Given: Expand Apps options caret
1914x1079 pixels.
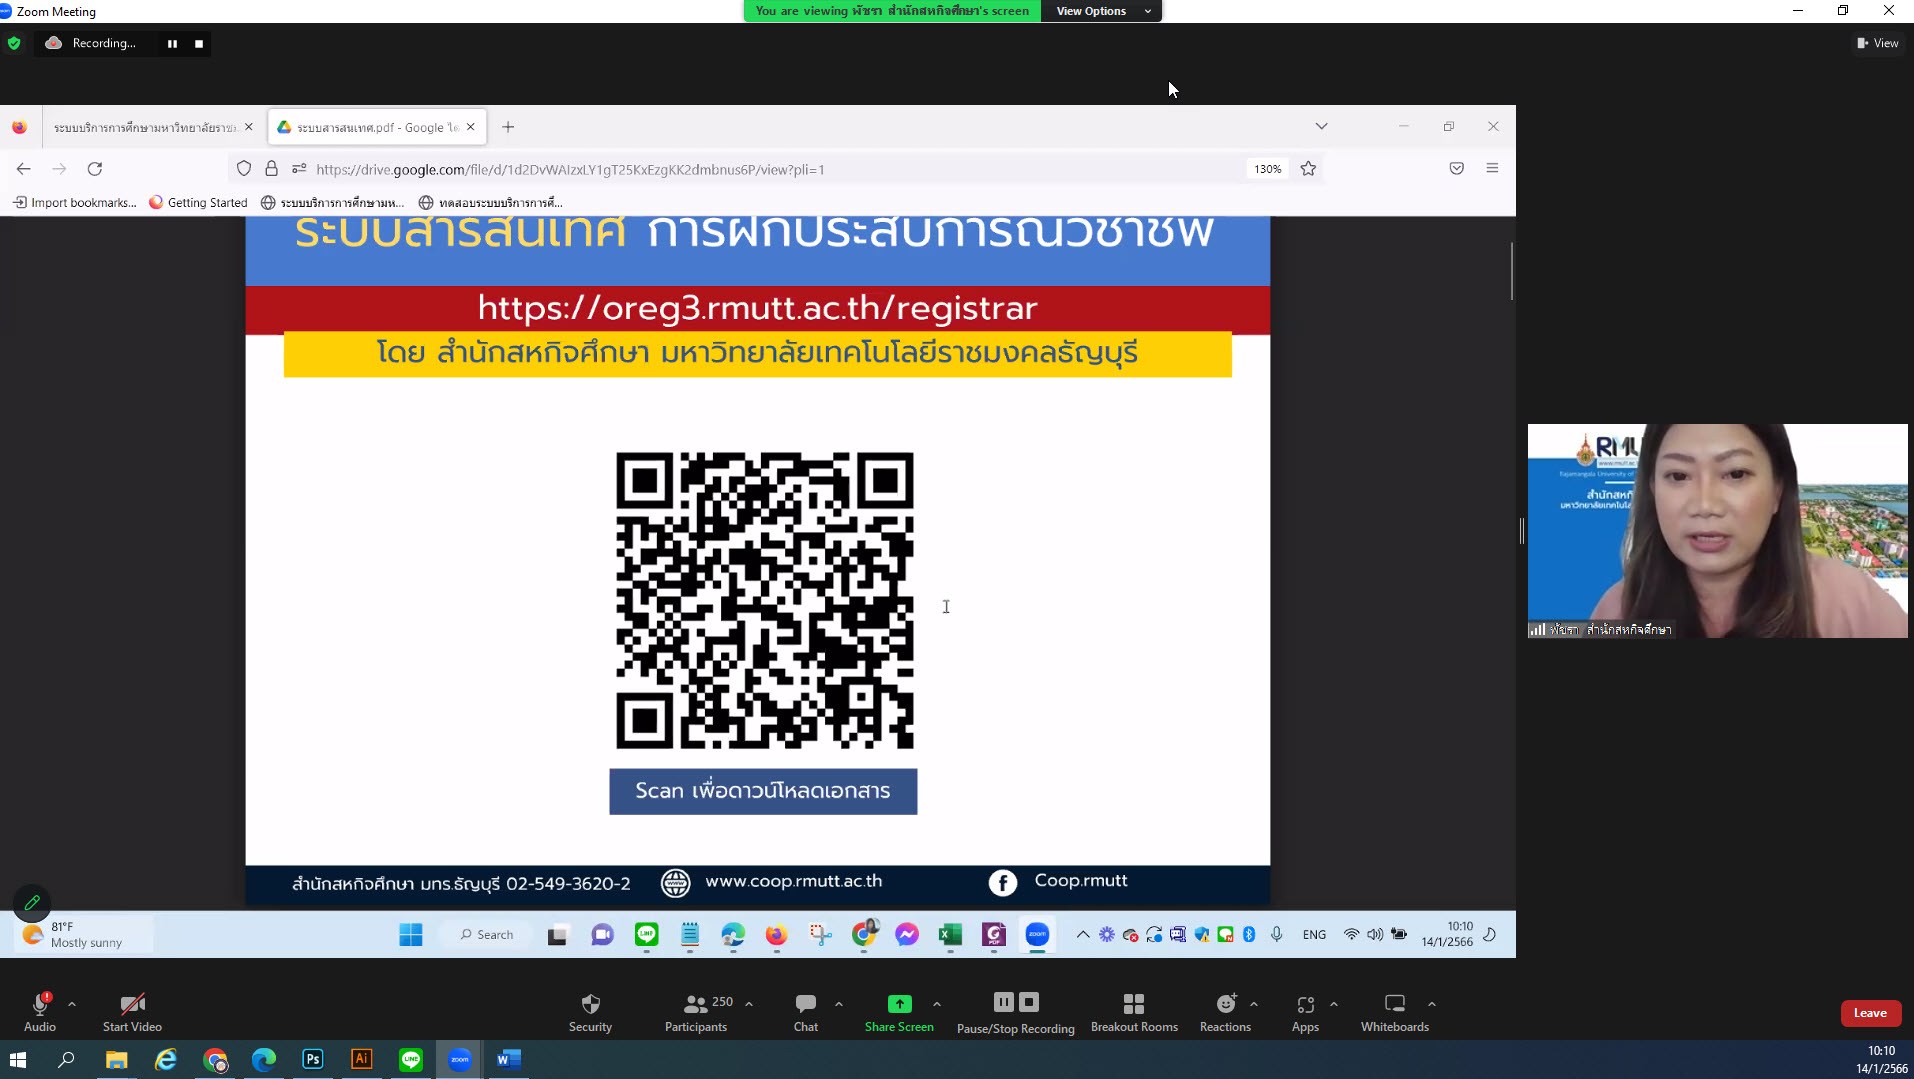Looking at the screenshot, I should pos(1334,1004).
